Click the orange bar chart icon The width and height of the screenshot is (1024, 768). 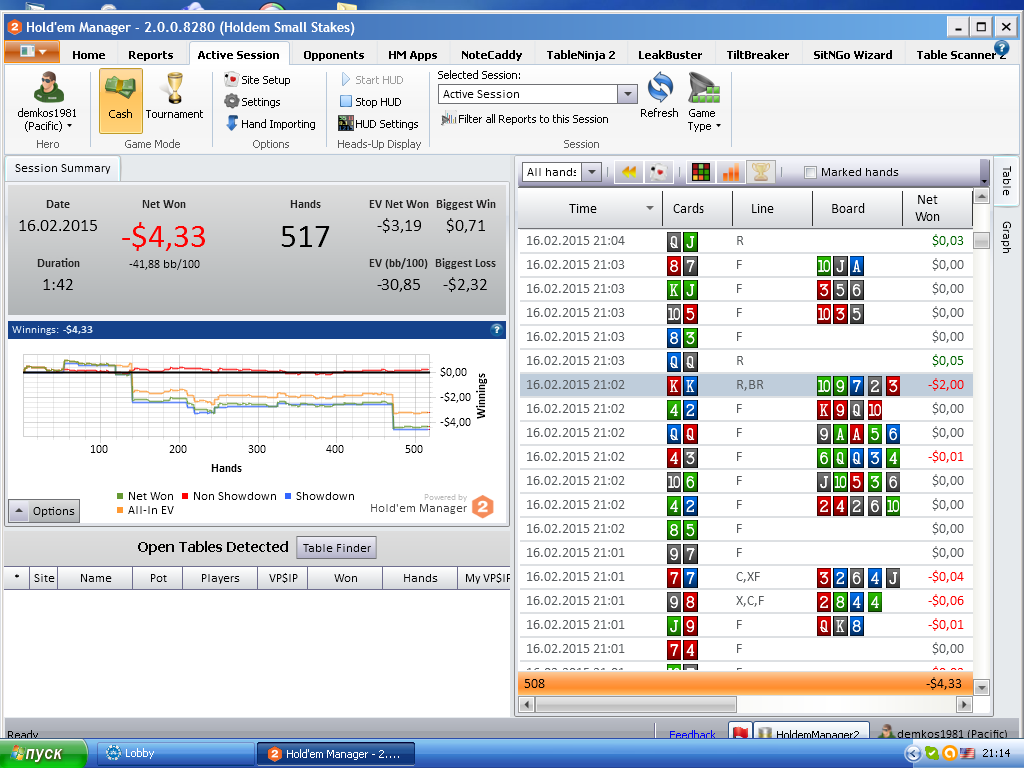tap(731, 172)
